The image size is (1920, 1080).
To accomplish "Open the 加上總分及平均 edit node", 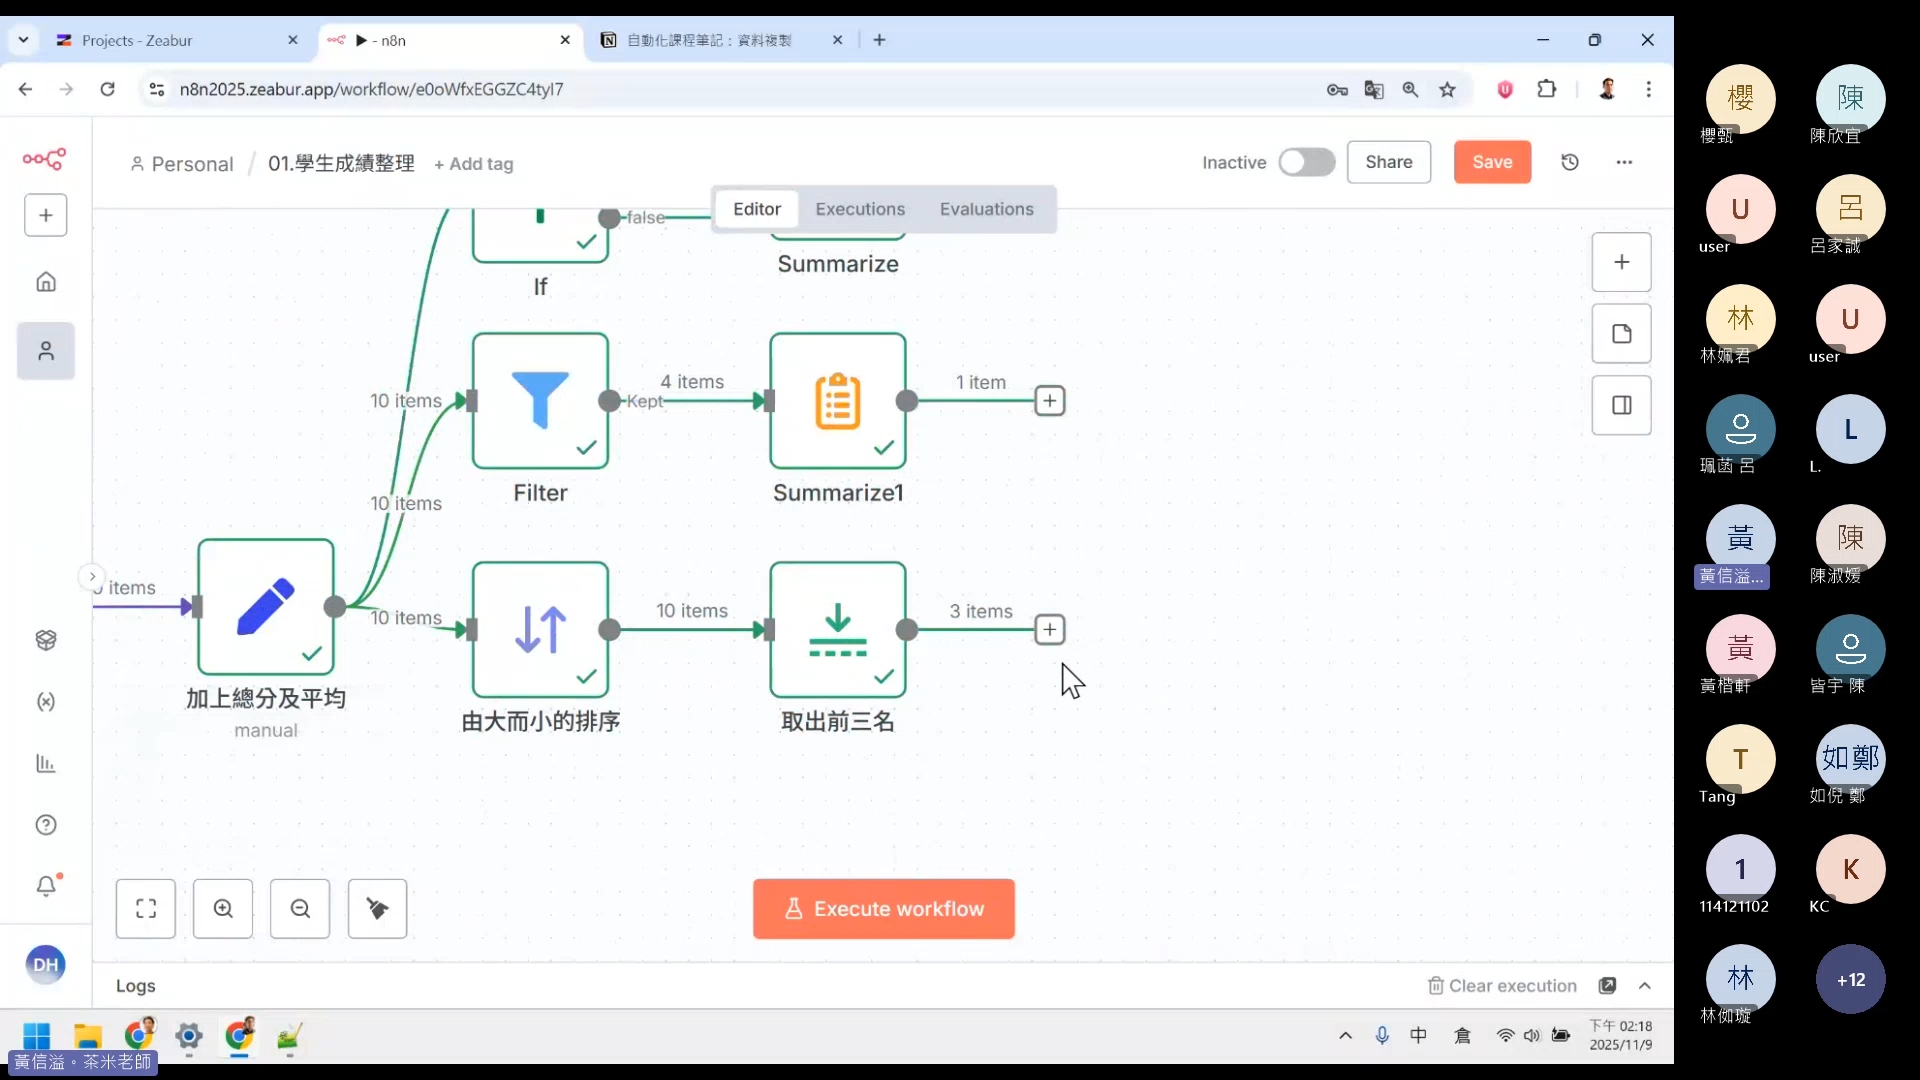I will (265, 606).
